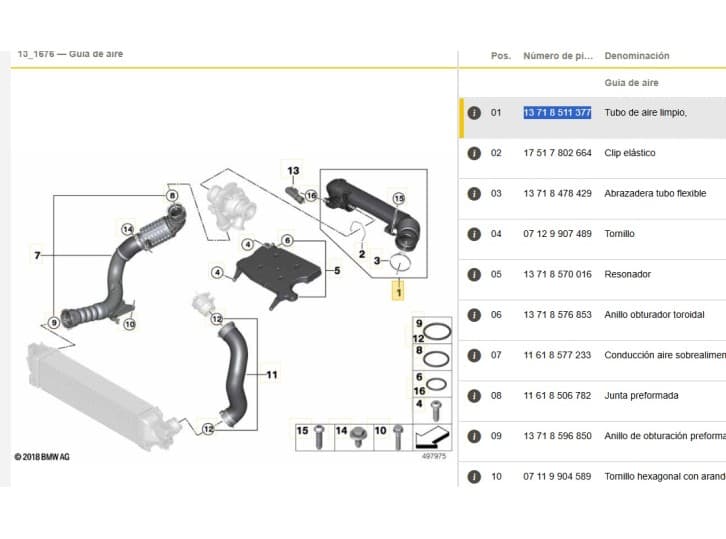The width and height of the screenshot is (726, 539).
Task: Click O-ring 9/12 thumbnail in legend
Action: (x=432, y=330)
